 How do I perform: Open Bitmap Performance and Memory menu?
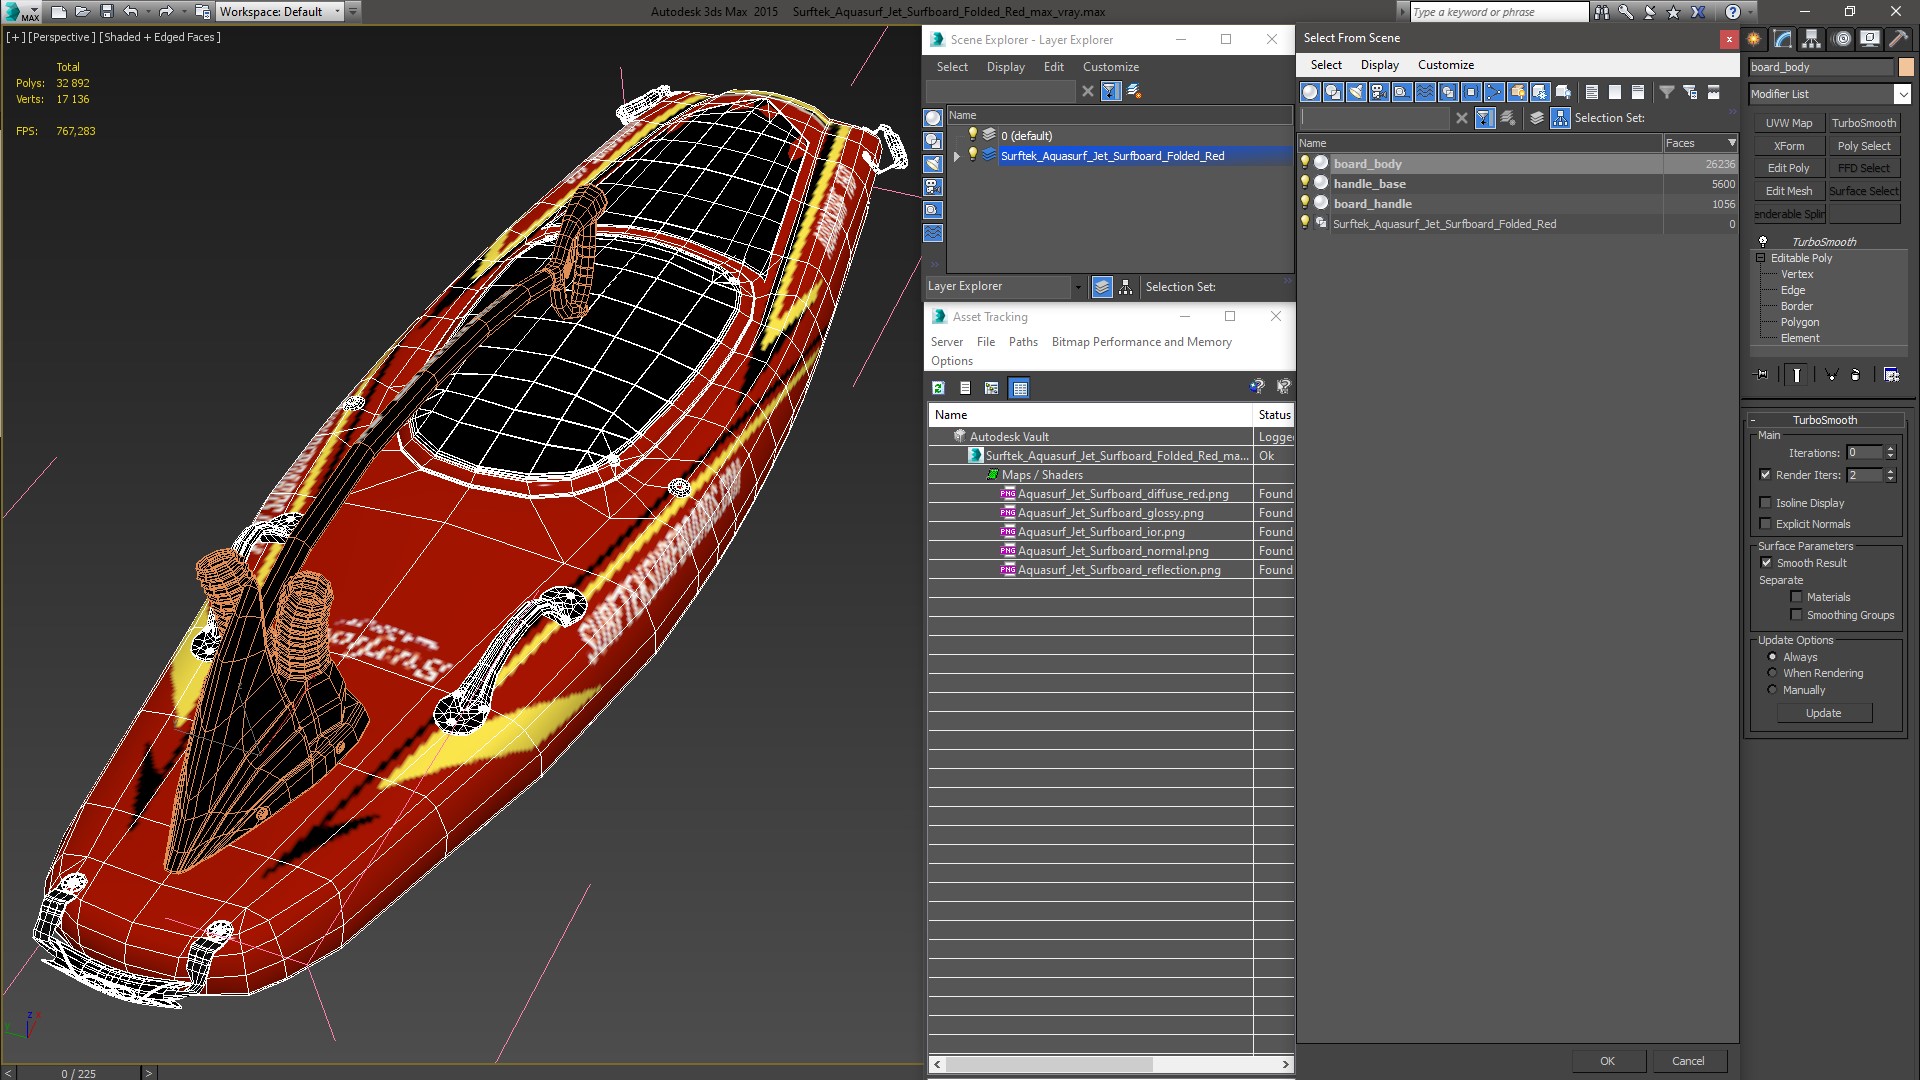click(x=1142, y=342)
